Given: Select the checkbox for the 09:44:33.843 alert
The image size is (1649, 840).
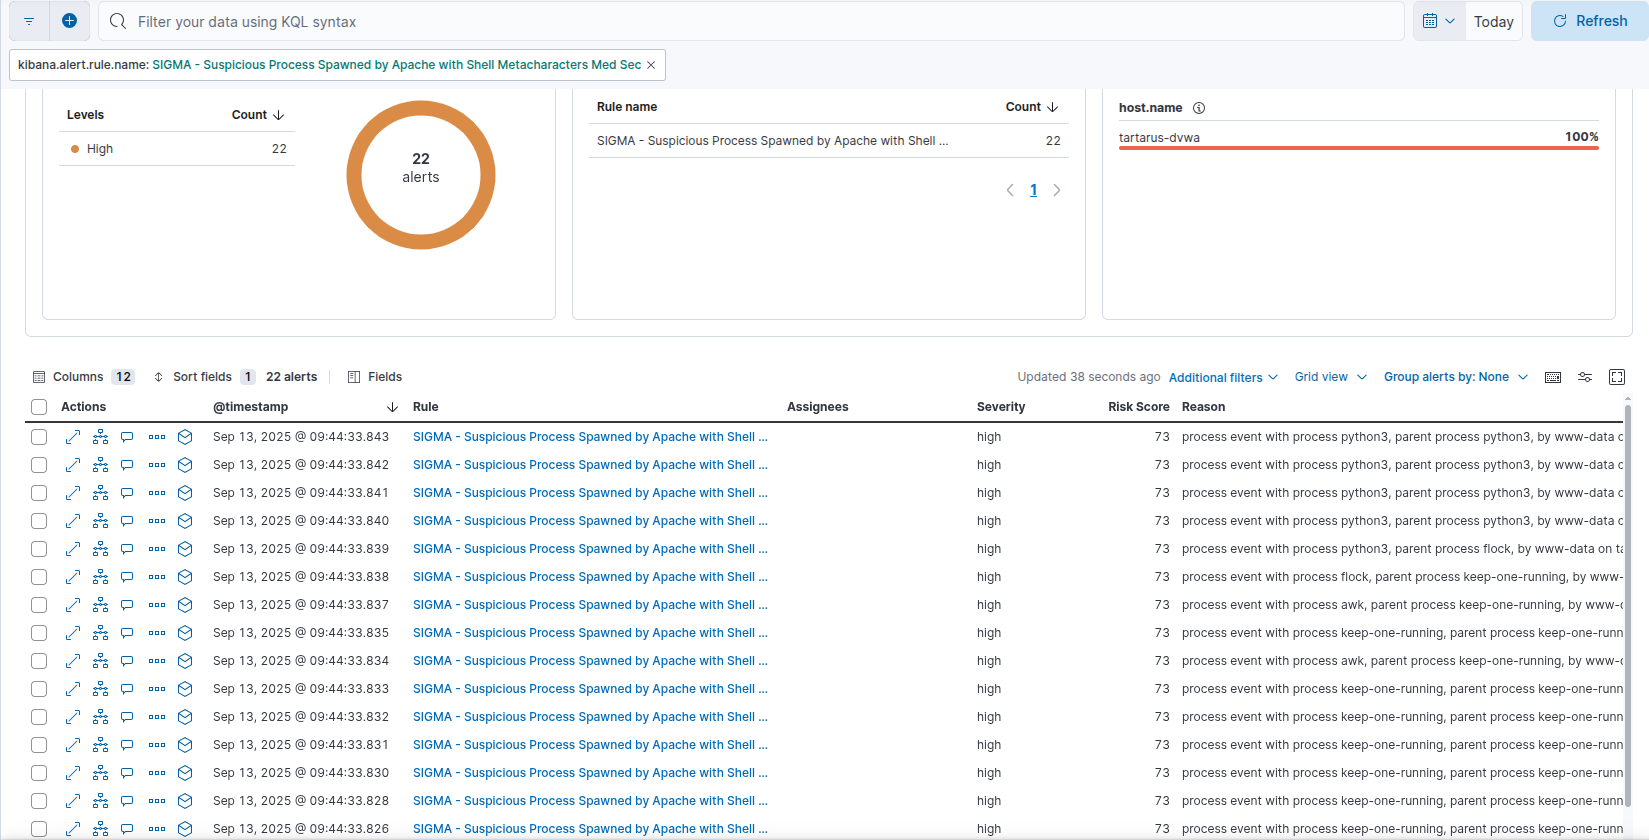Looking at the screenshot, I should (x=39, y=437).
